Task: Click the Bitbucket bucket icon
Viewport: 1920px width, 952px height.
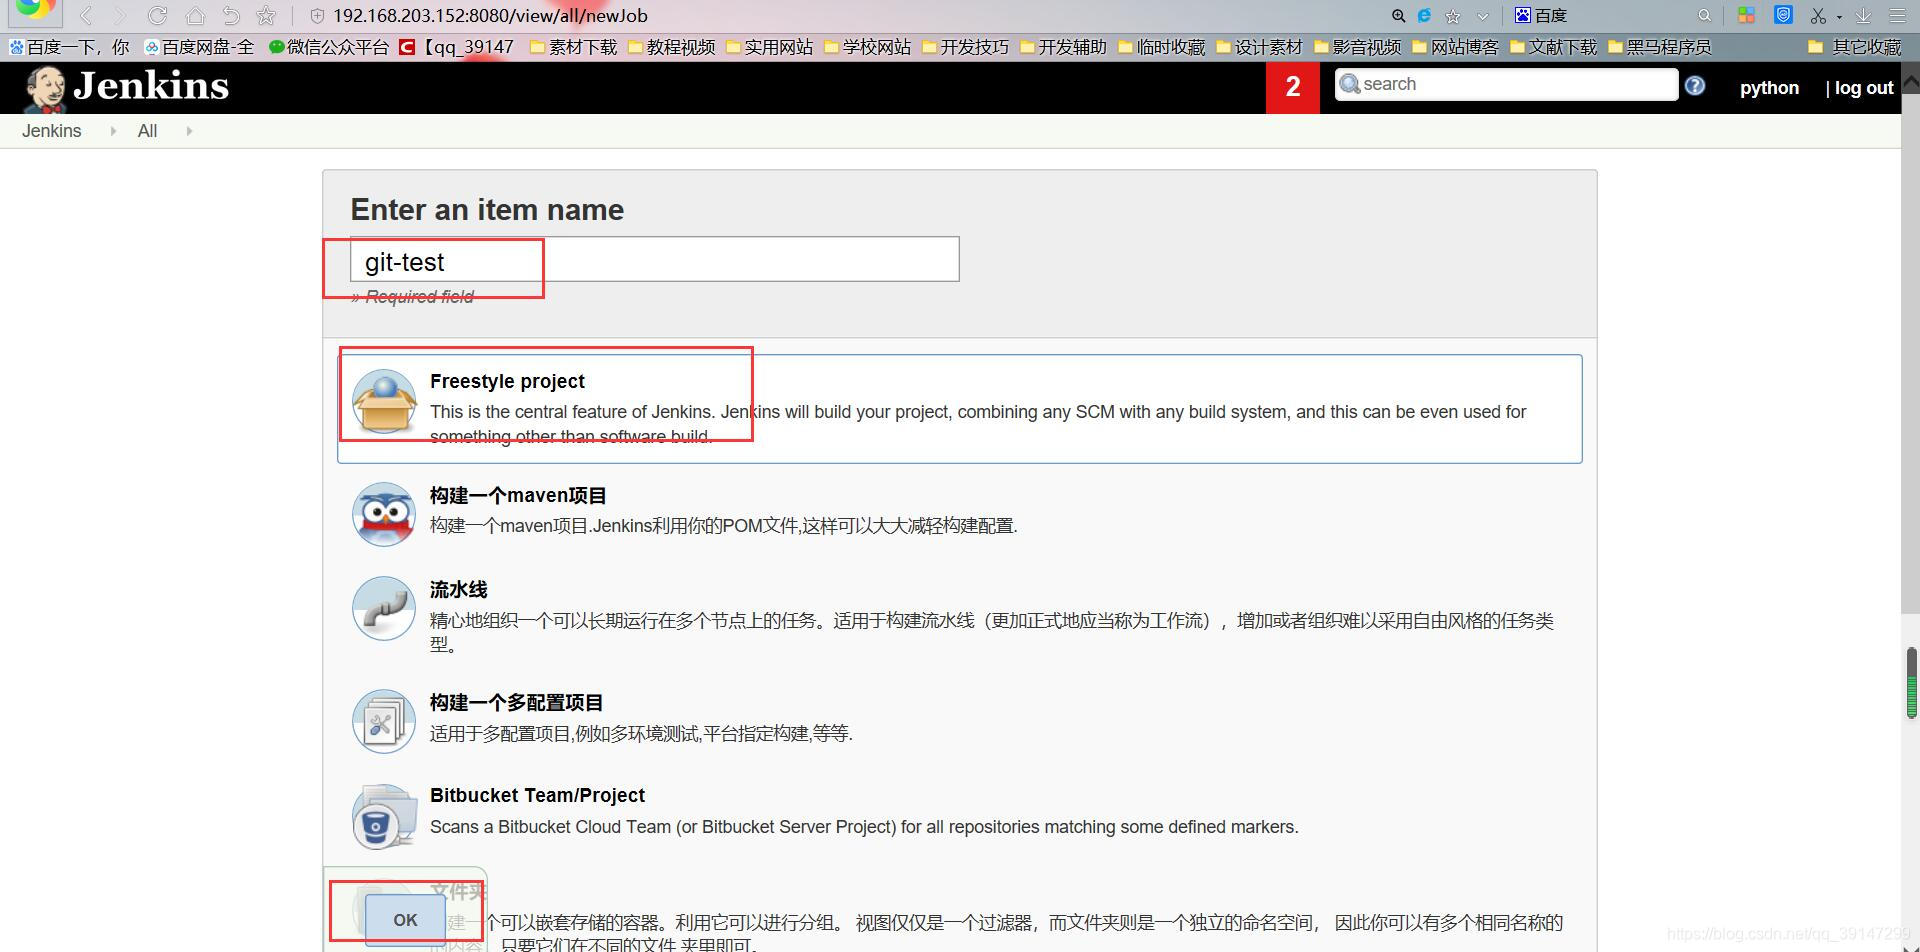Action: (384, 816)
